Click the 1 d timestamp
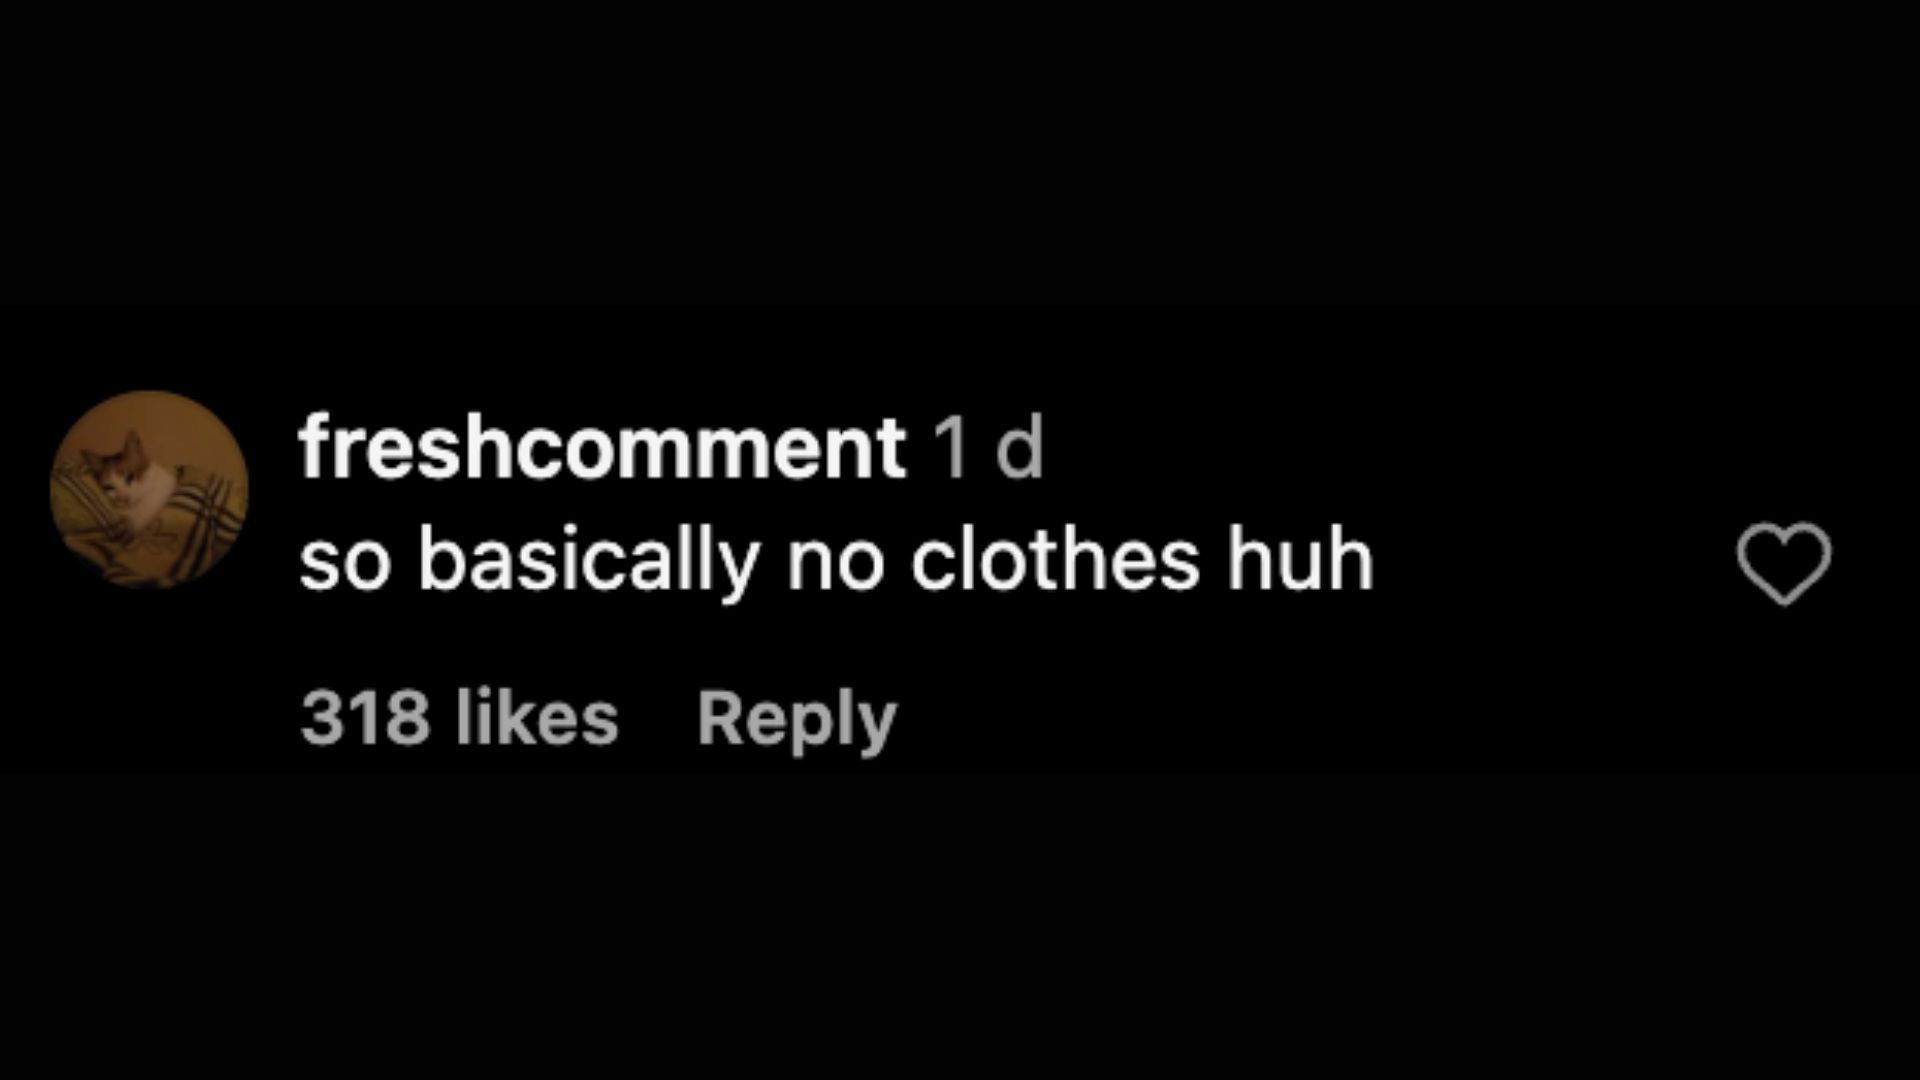Viewport: 1920px width, 1080px height. (988, 450)
